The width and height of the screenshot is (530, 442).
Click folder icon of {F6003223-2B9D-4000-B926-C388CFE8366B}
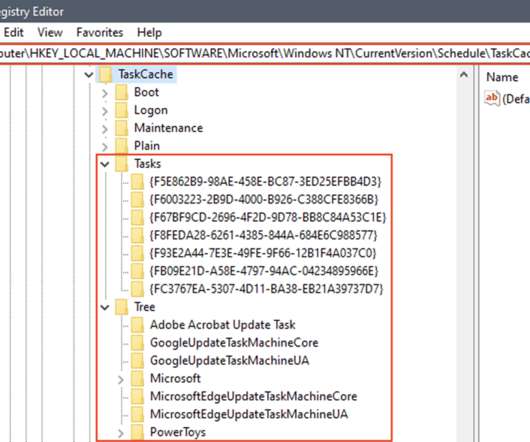pyautogui.click(x=137, y=200)
